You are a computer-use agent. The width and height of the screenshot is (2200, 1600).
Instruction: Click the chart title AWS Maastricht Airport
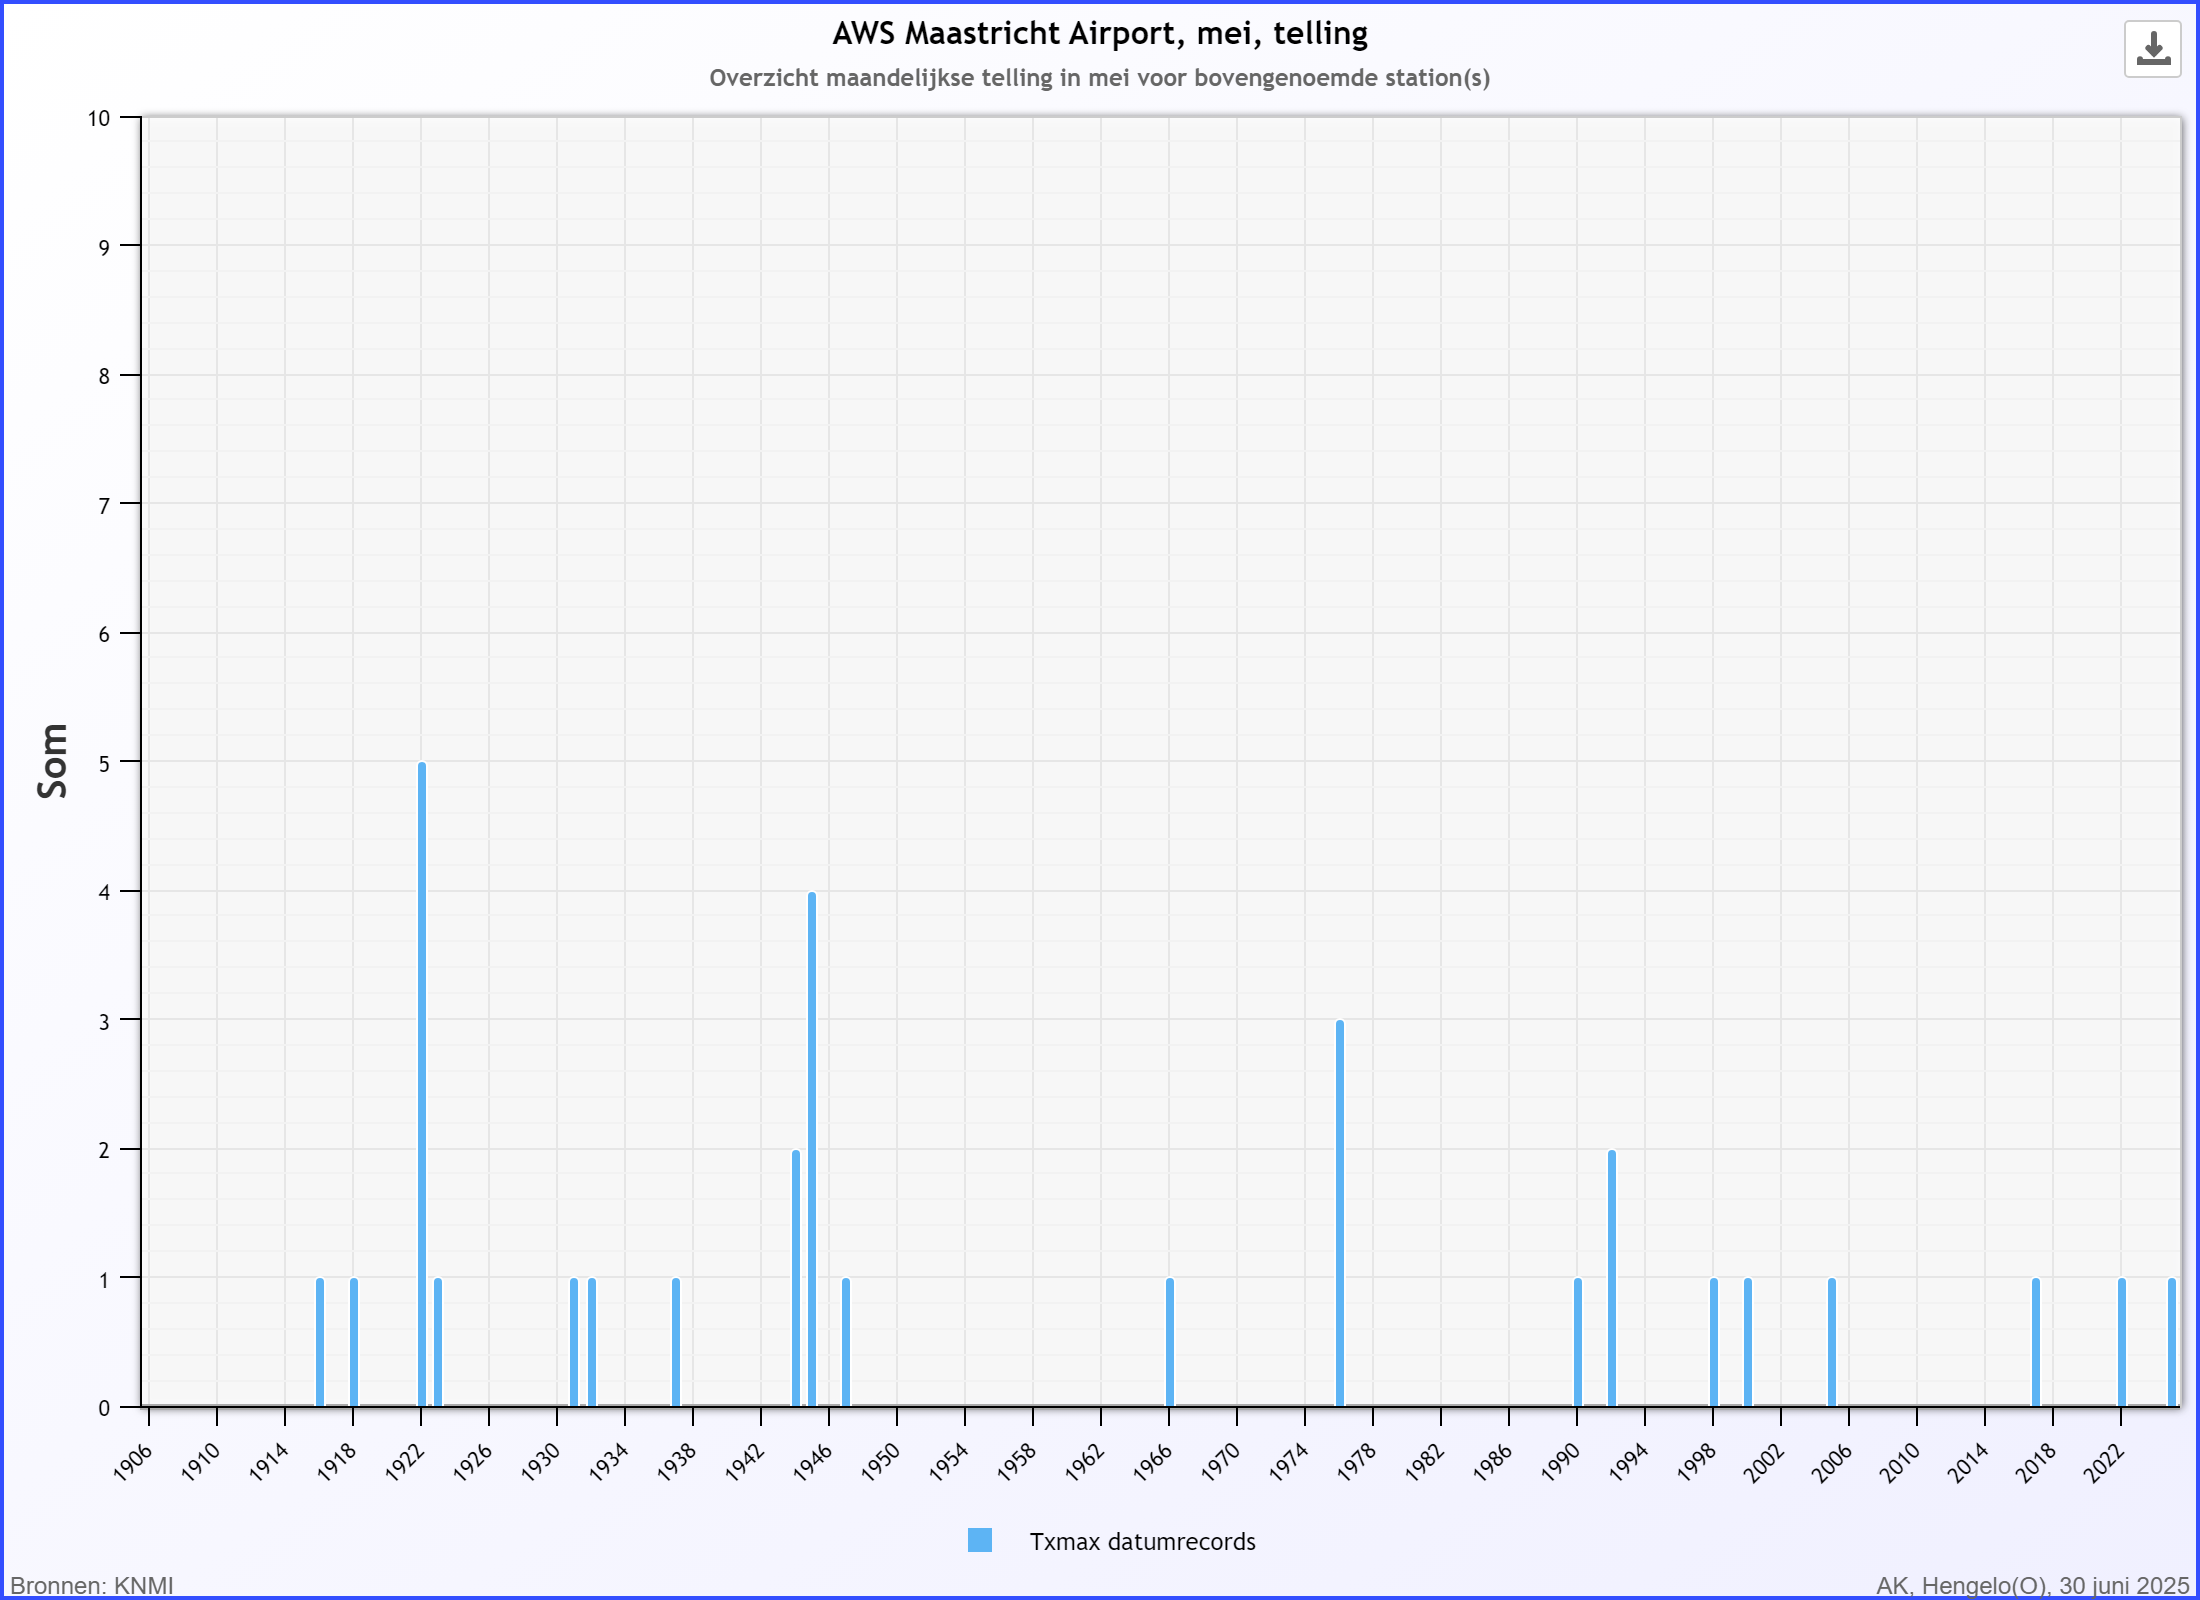point(1100,34)
